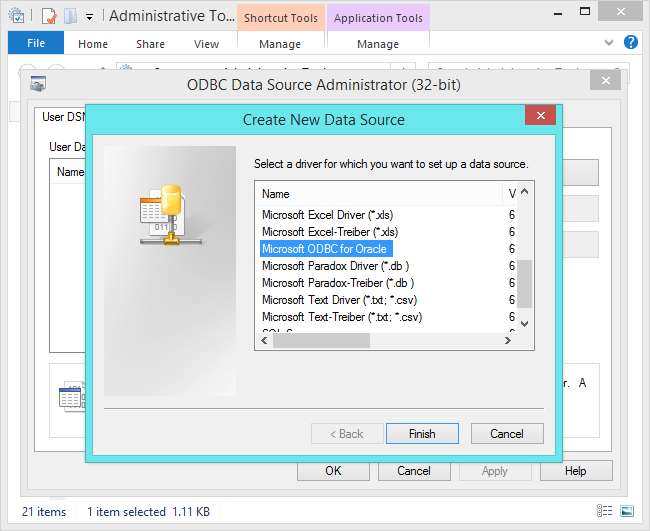Image resolution: width=650 pixels, height=531 pixels.
Task: Click Cancel in ODBC Data Source Administrator
Action: [x=414, y=471]
